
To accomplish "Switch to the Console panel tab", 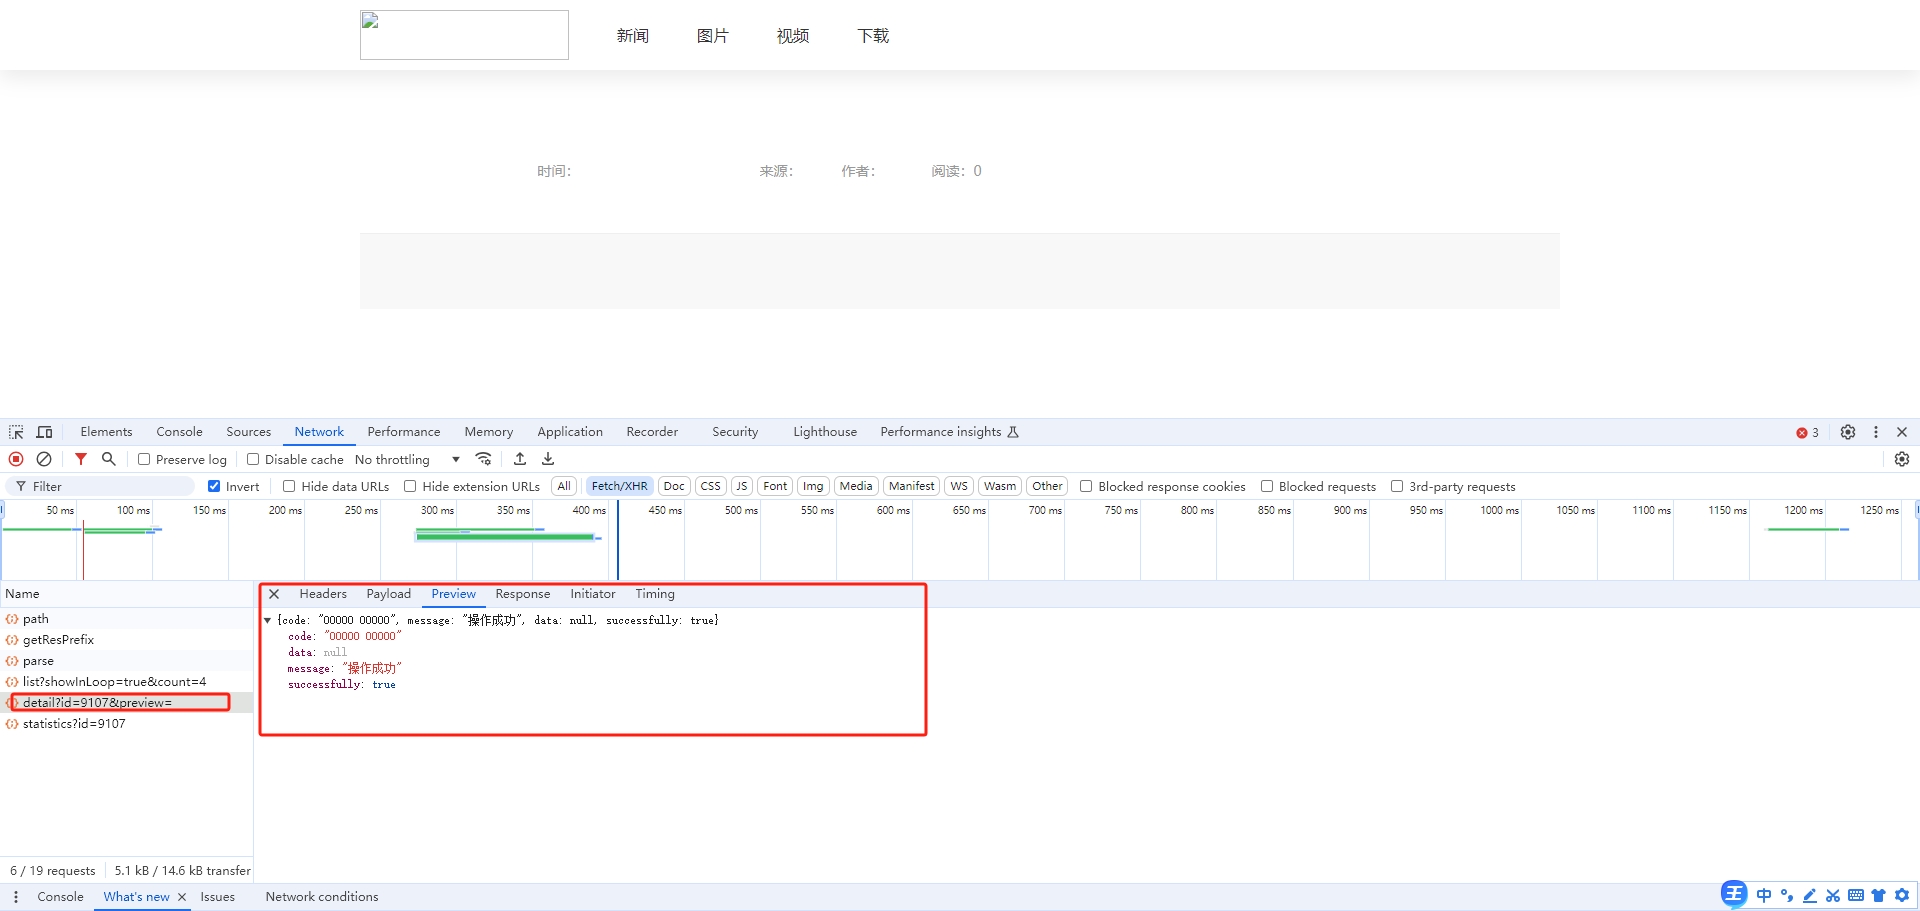I will [x=179, y=432].
